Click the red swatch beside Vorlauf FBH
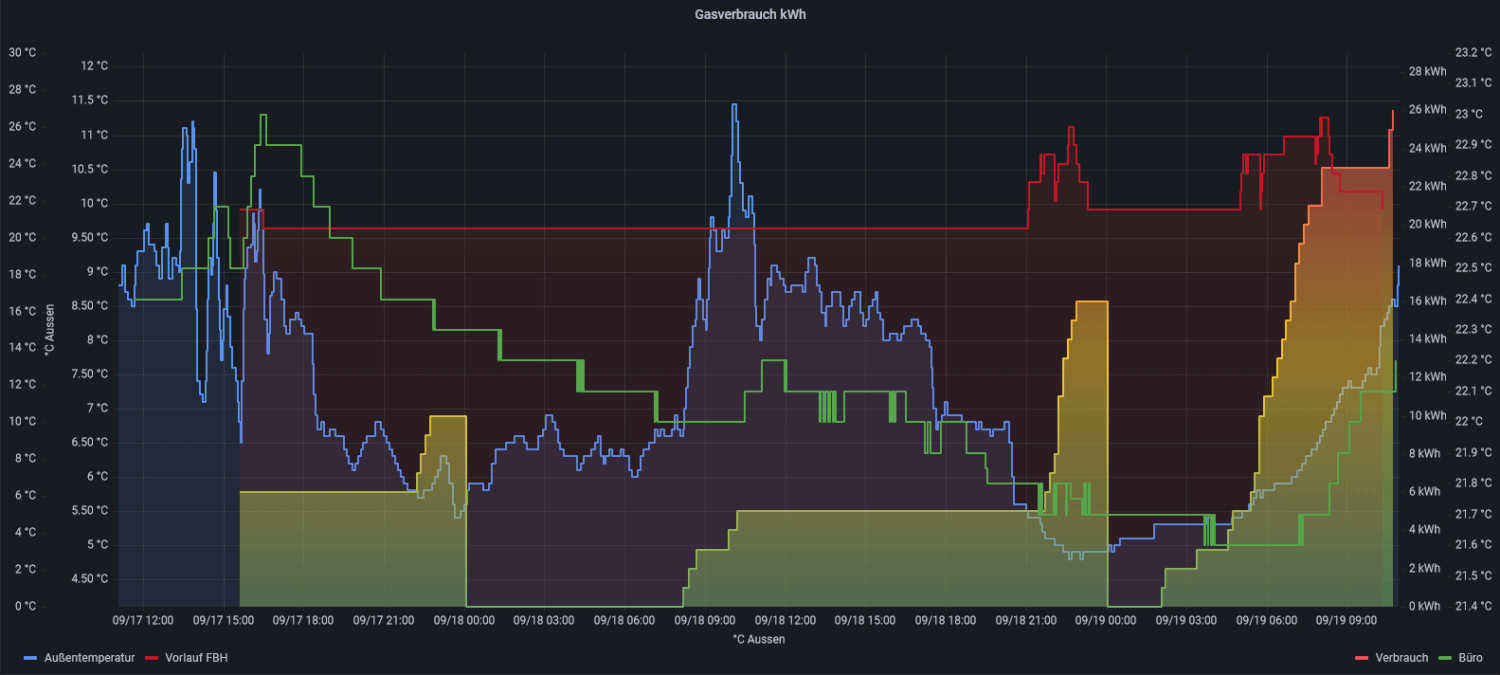Viewport: 1500px width, 675px height. tap(152, 657)
